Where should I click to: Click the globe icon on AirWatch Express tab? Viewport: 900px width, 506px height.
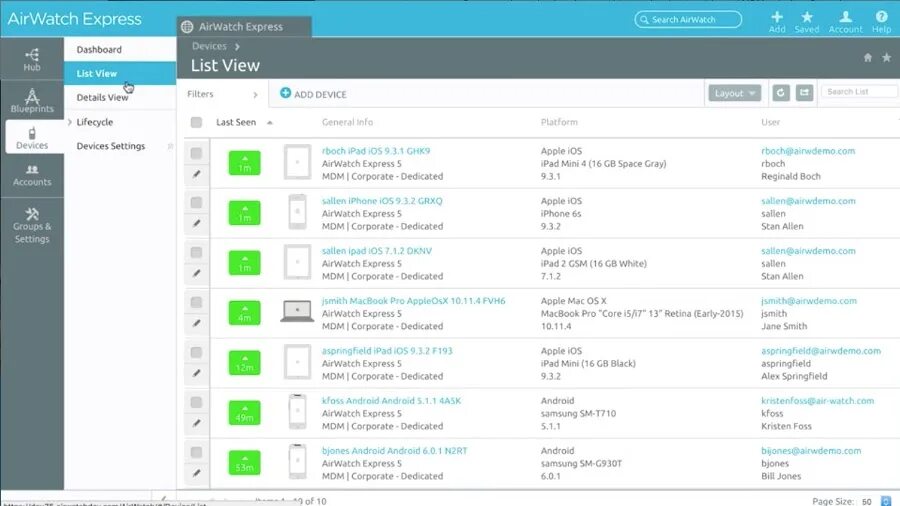pos(187,26)
